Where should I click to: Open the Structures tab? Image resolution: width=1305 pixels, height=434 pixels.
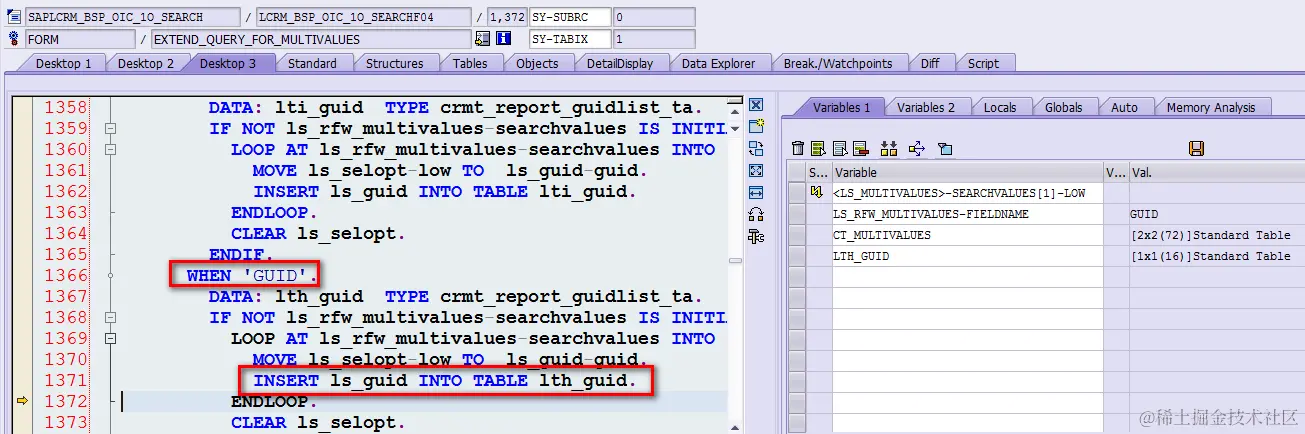(x=394, y=63)
